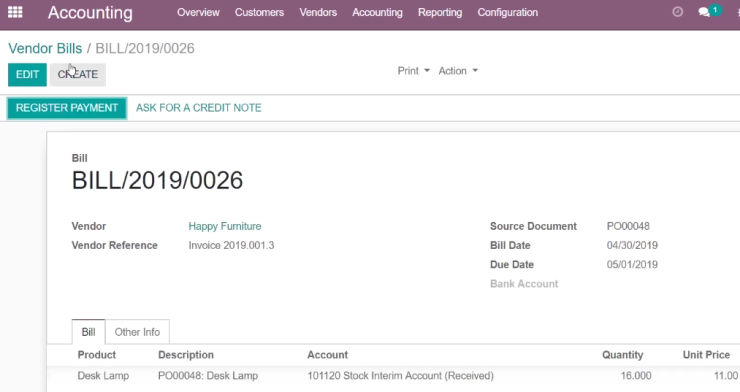Expand the Print dropdown
This screenshot has width=740, height=392.
click(413, 71)
